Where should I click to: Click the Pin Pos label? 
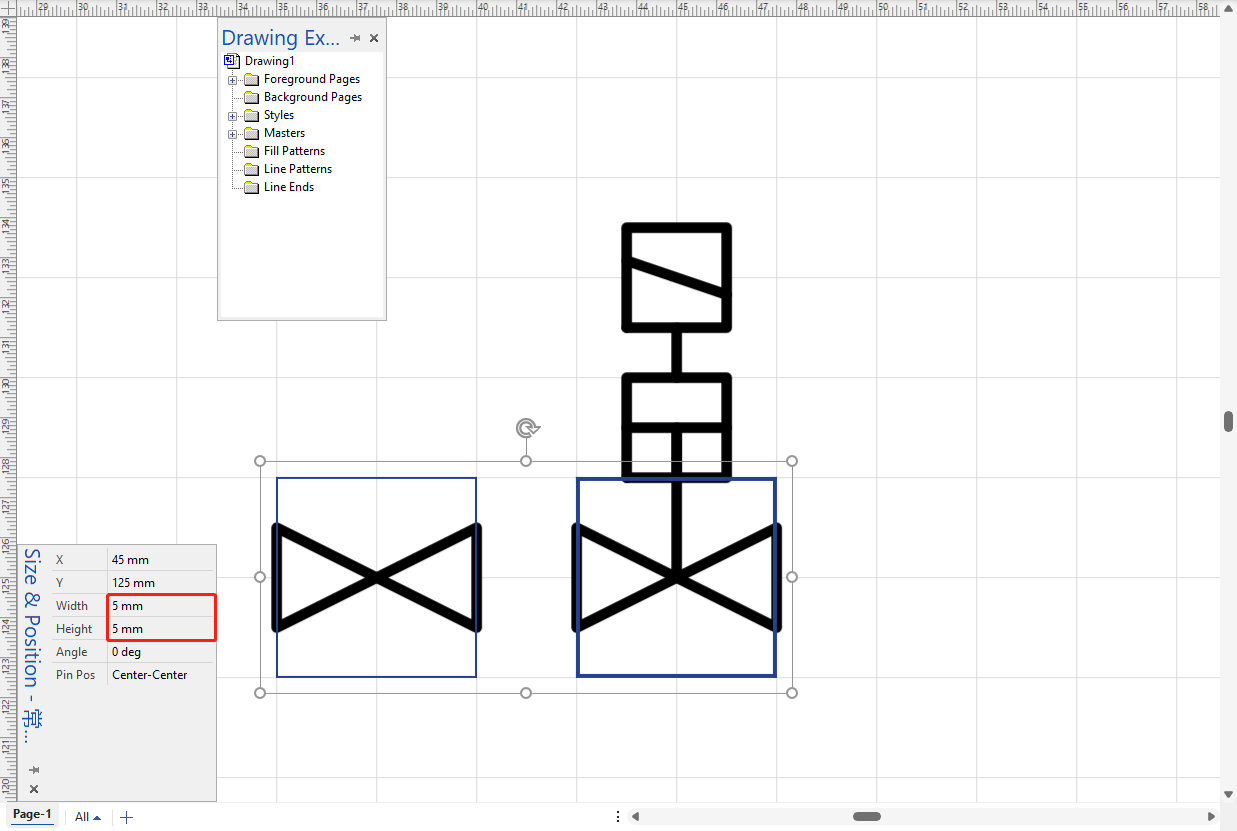76,675
